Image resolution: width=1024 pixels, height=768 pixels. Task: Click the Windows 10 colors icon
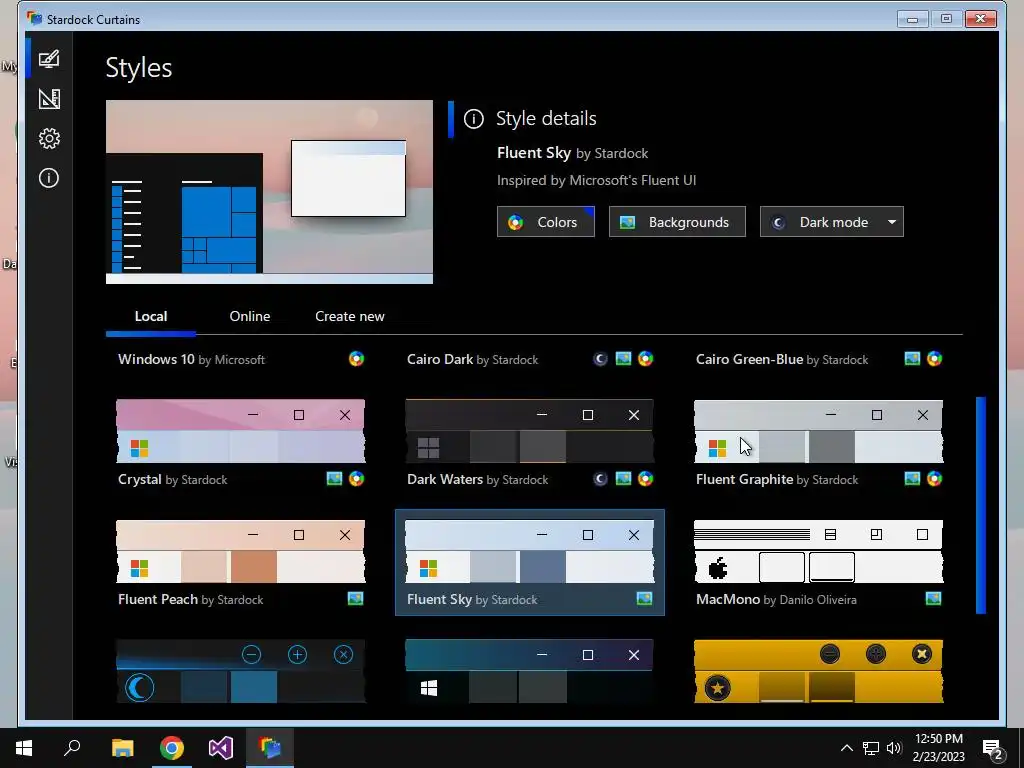point(356,359)
